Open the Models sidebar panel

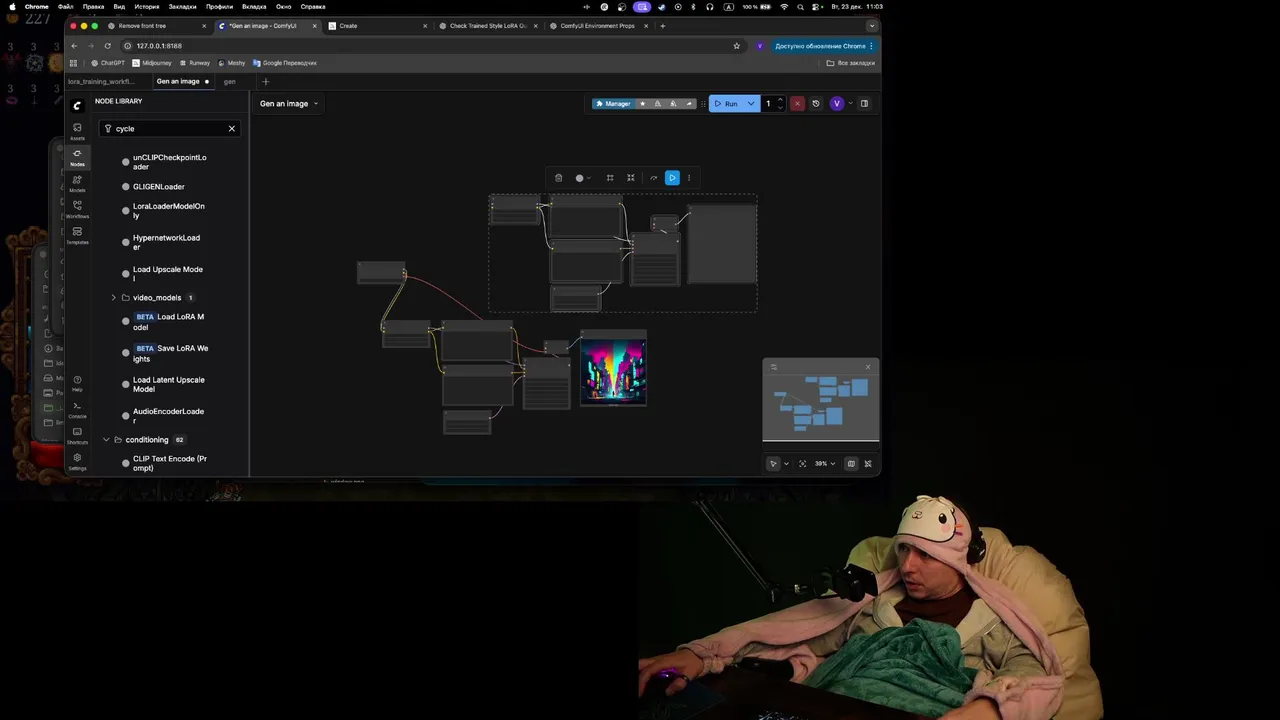77,183
